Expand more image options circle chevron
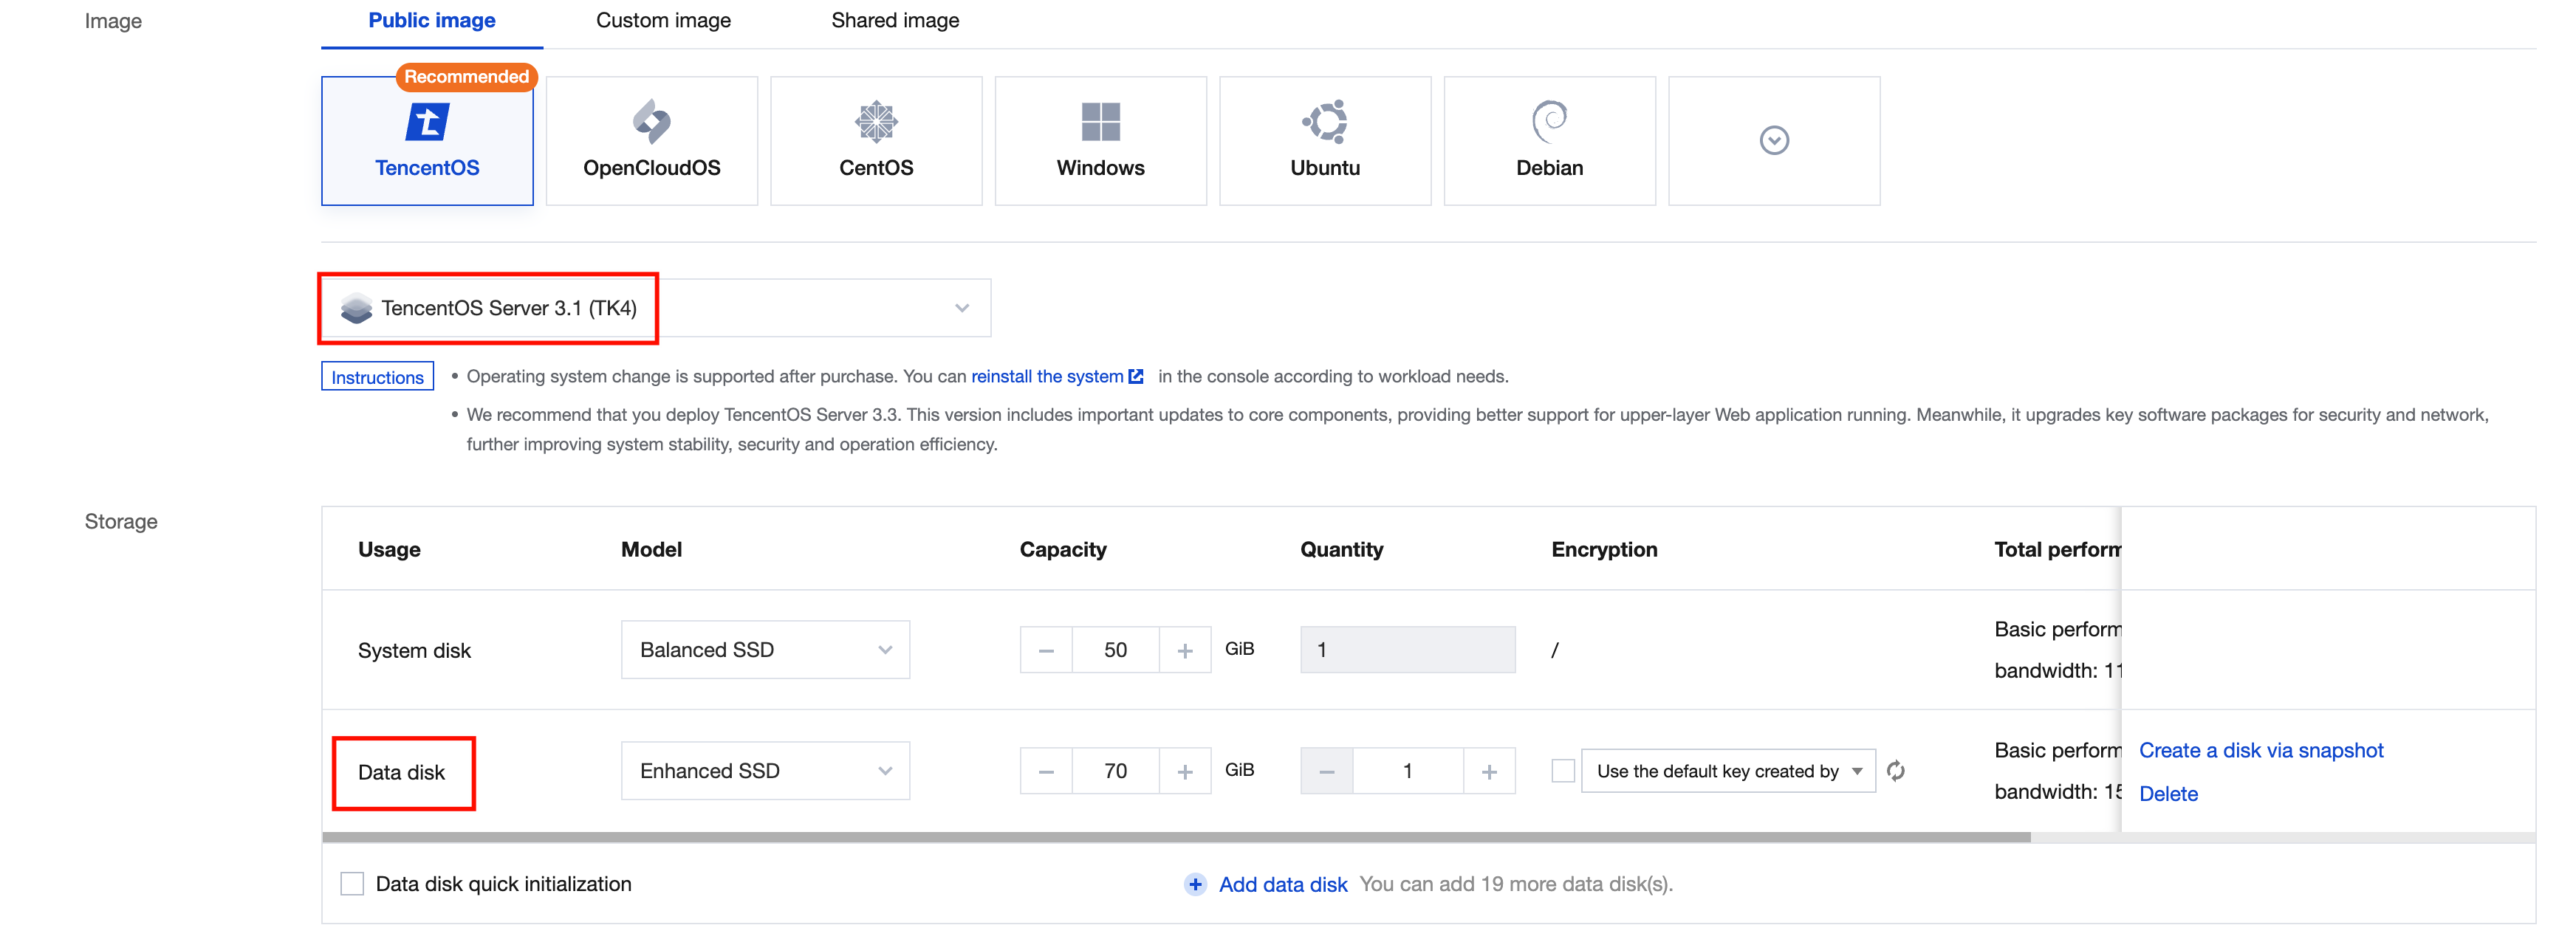 click(1773, 141)
